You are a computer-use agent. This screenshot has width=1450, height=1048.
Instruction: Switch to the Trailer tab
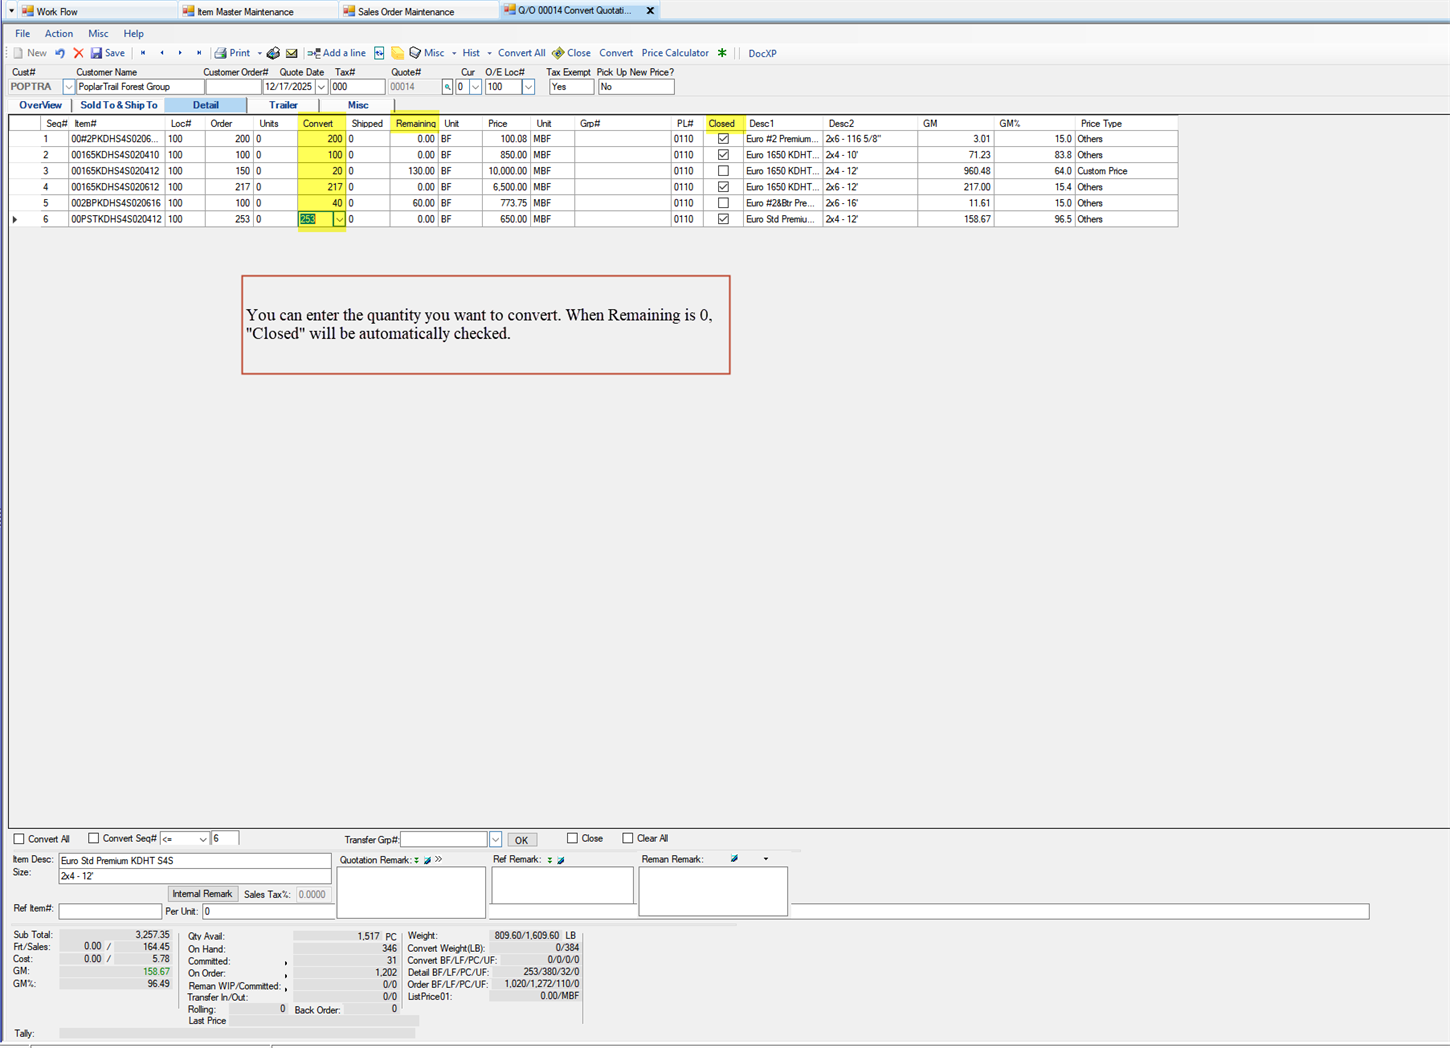click(x=283, y=105)
